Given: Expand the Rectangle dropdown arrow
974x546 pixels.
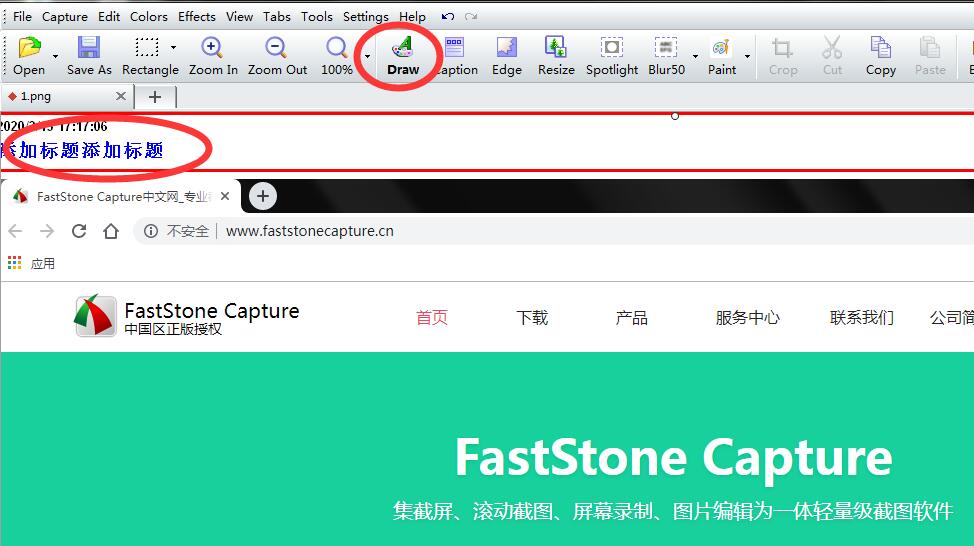Looking at the screenshot, I should click(173, 47).
